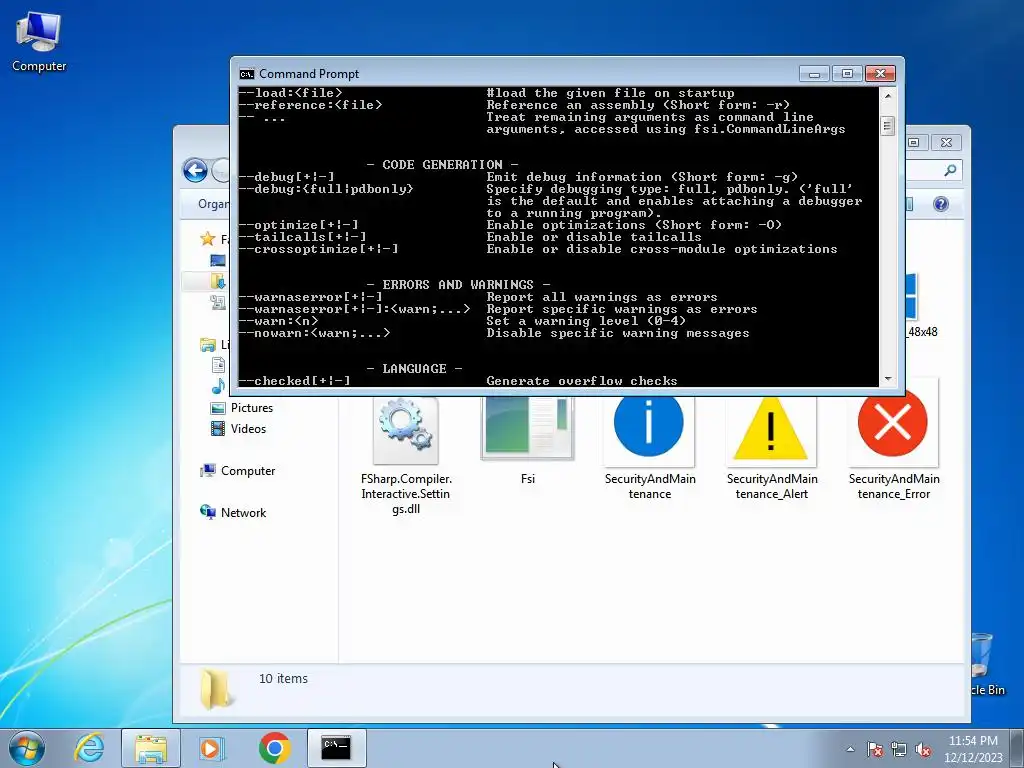Viewport: 1024px width, 768px height.
Task: Open Explorer help question mark button
Action: [940, 204]
